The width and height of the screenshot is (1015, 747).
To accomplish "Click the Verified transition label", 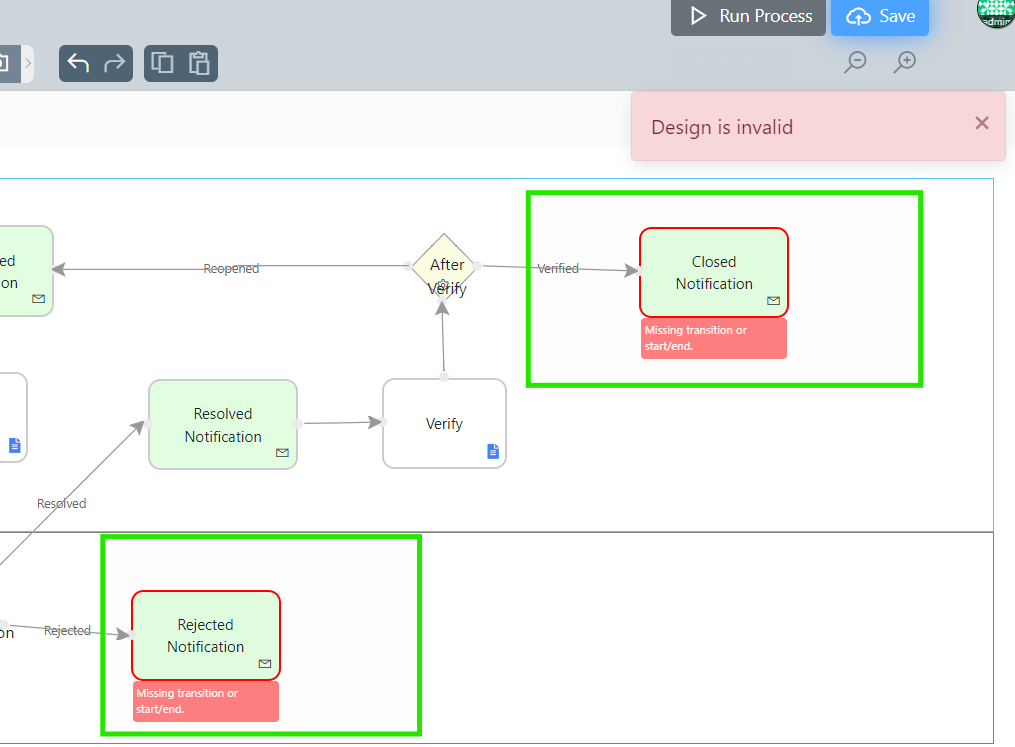I will (558, 268).
